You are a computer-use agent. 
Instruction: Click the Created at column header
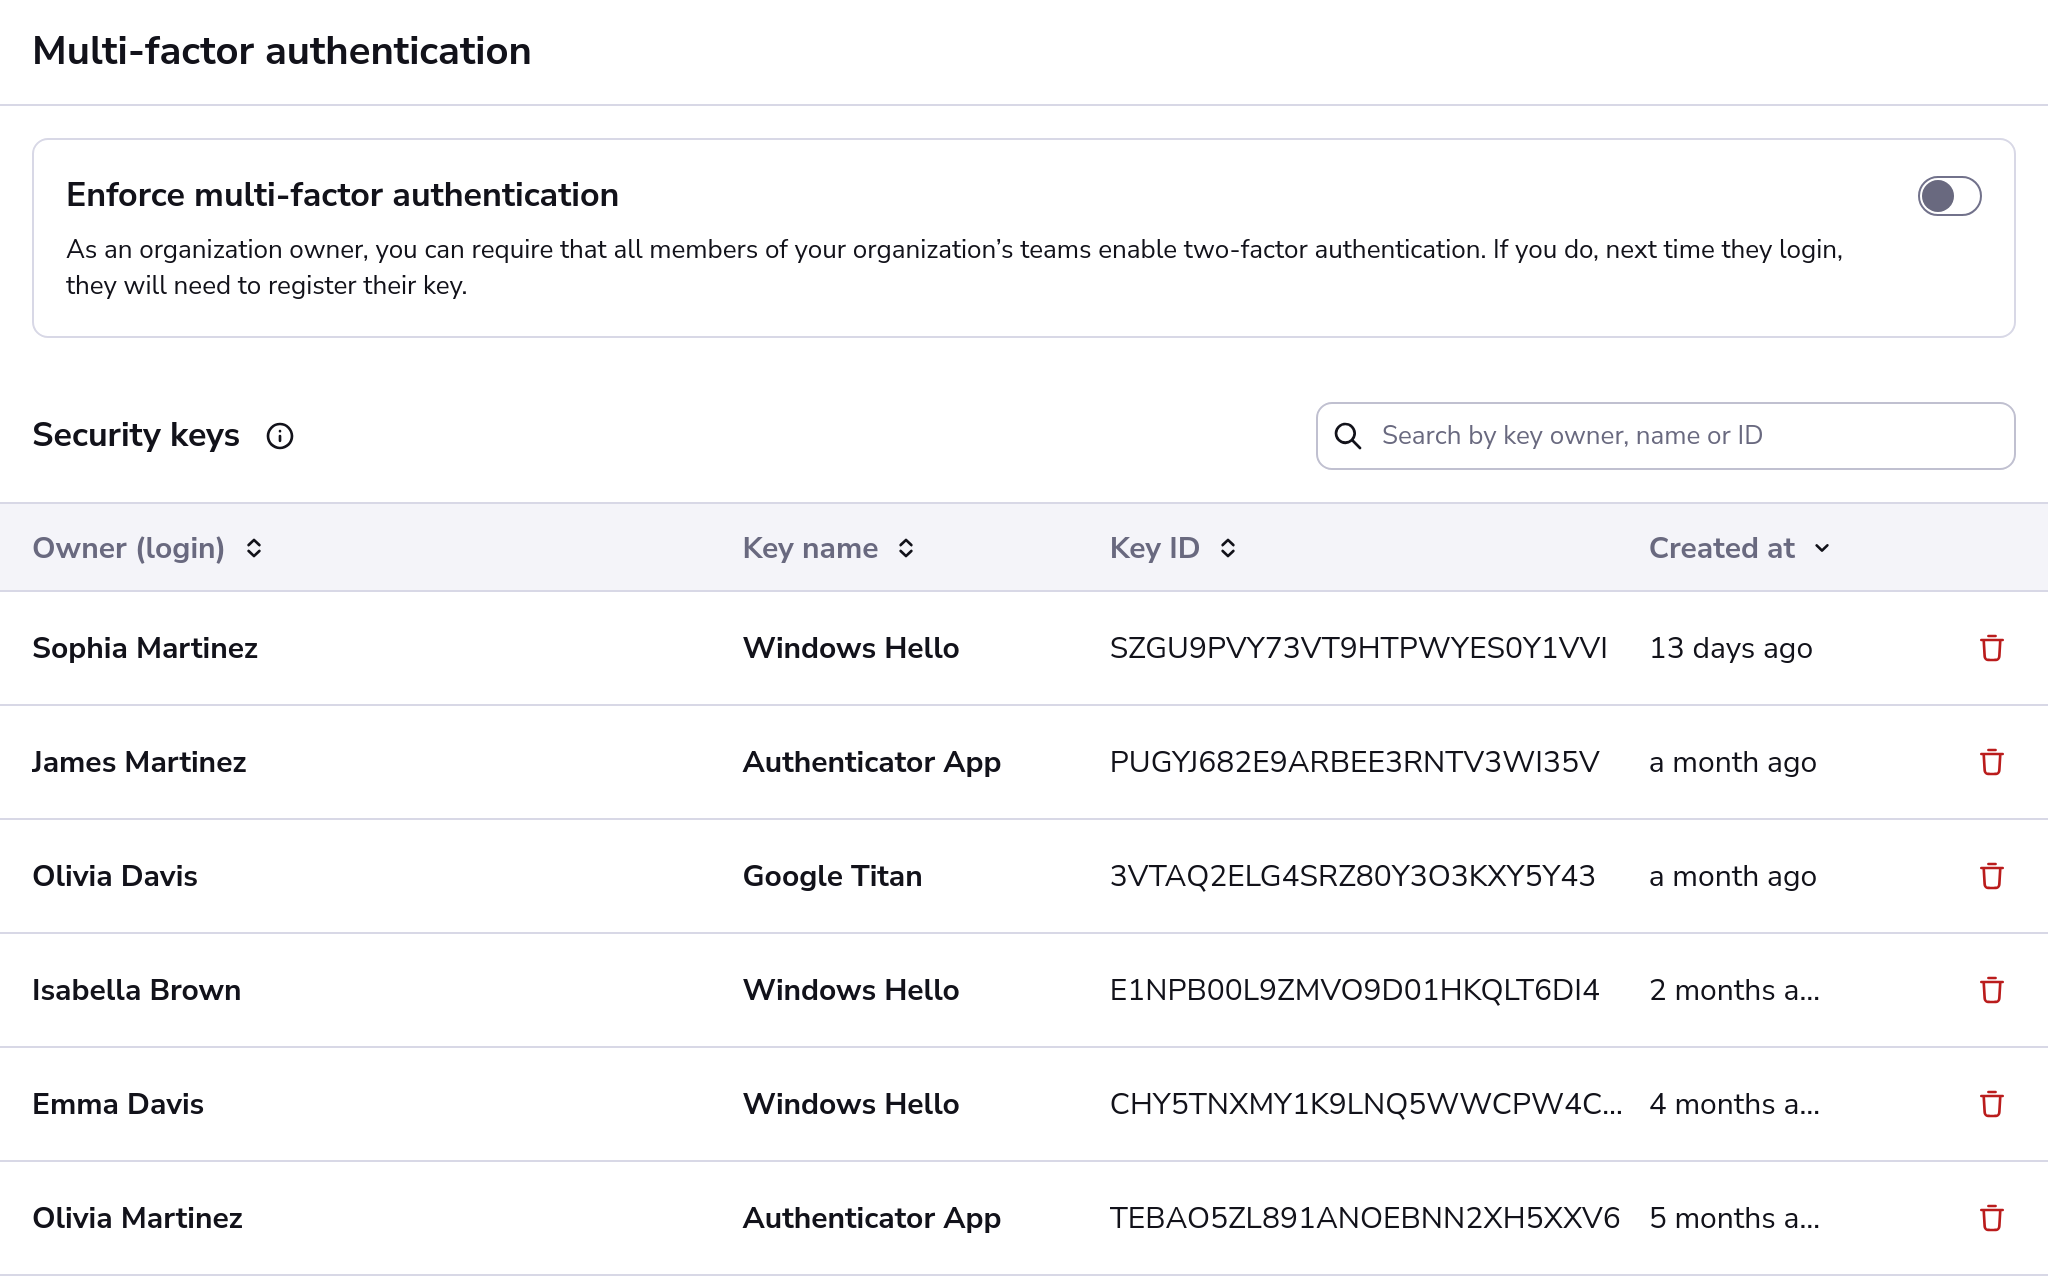coord(1721,548)
